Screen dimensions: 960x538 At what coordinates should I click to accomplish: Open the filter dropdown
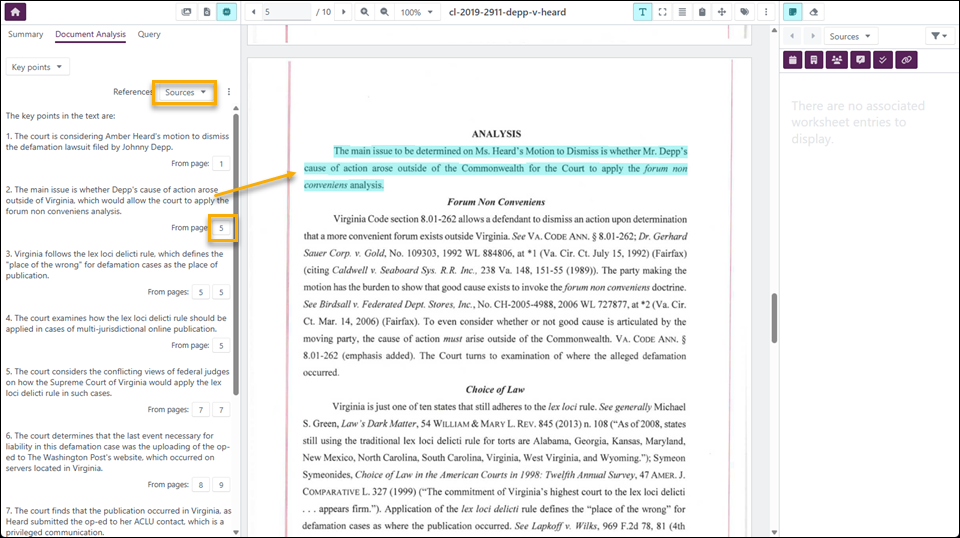tap(939, 36)
